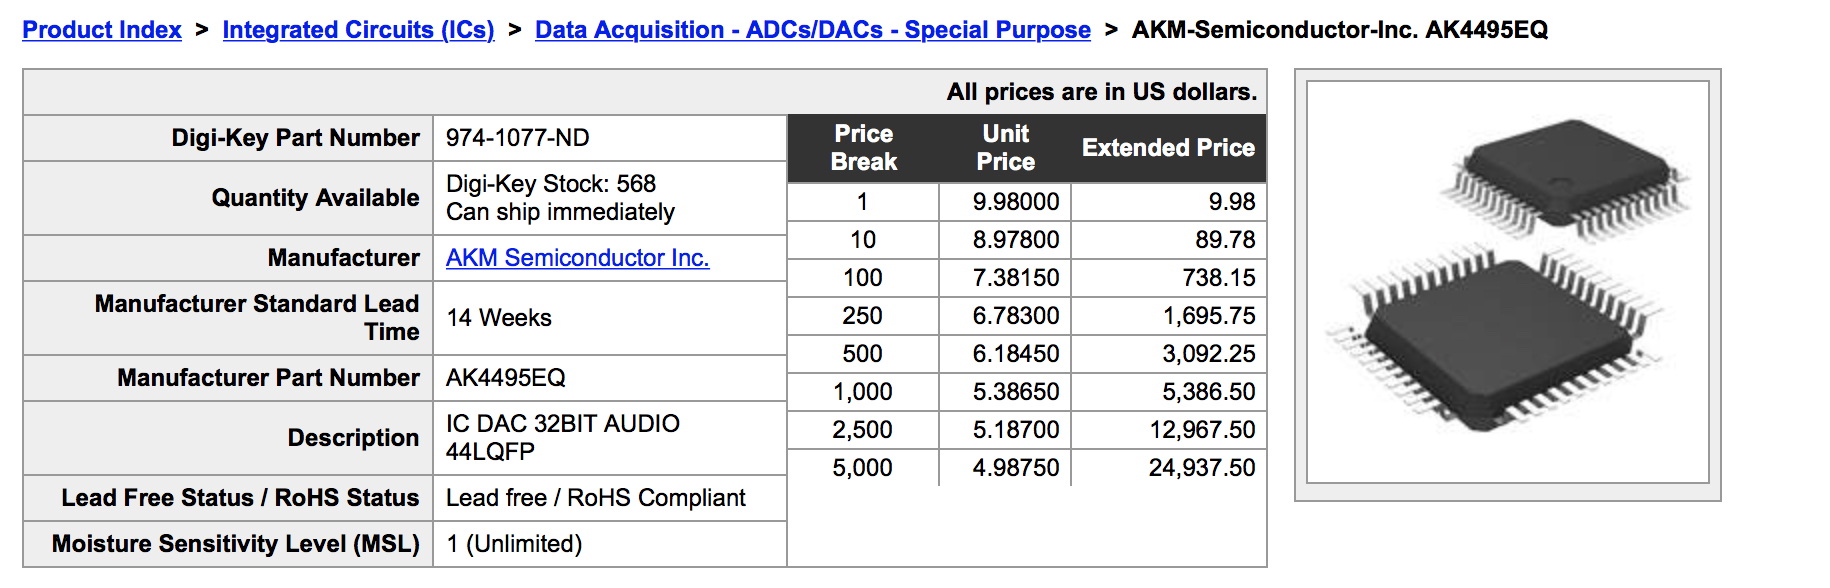
Task: Click the AK4495EQ chip product image
Action: [x=1507, y=282]
